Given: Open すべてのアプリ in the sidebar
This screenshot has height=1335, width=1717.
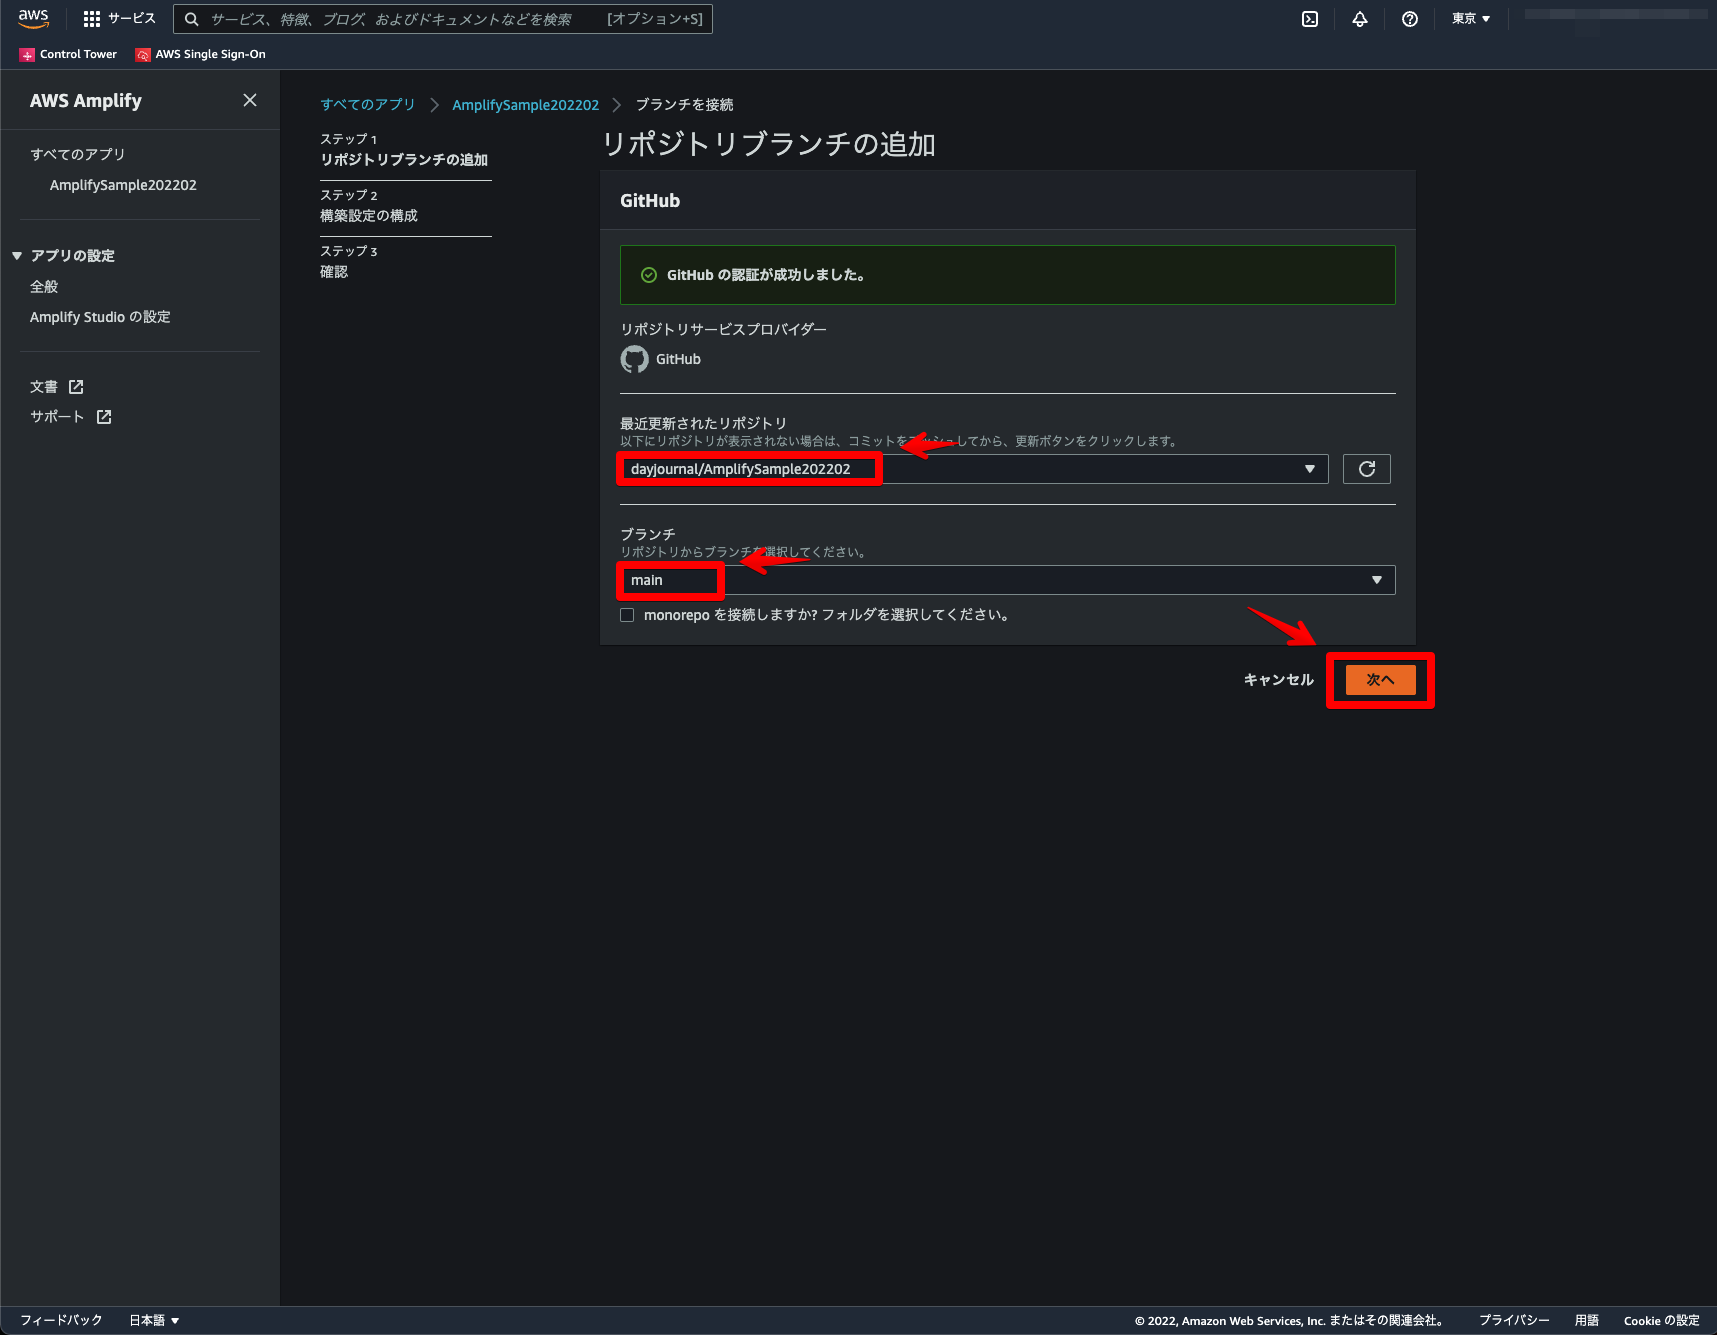Looking at the screenshot, I should (78, 154).
